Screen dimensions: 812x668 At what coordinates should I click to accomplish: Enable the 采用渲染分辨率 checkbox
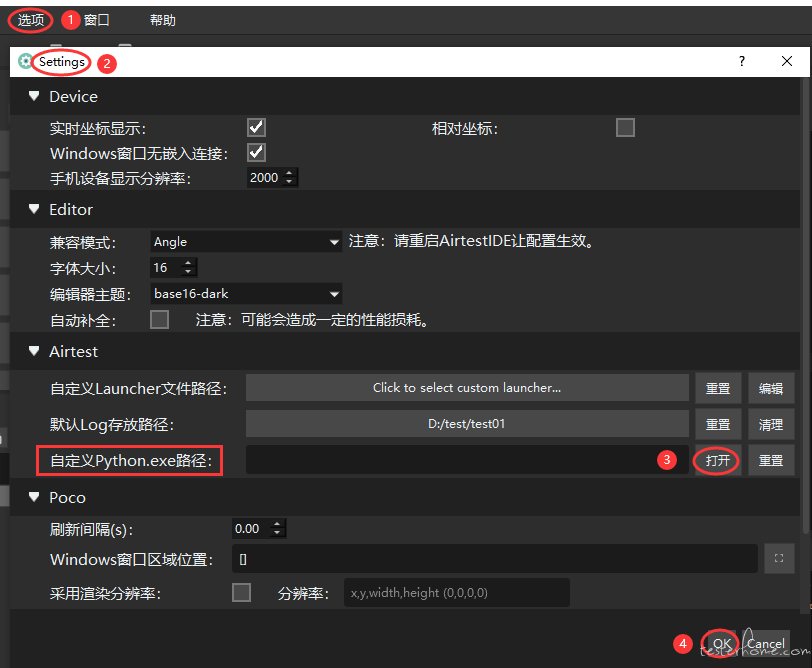point(241,592)
